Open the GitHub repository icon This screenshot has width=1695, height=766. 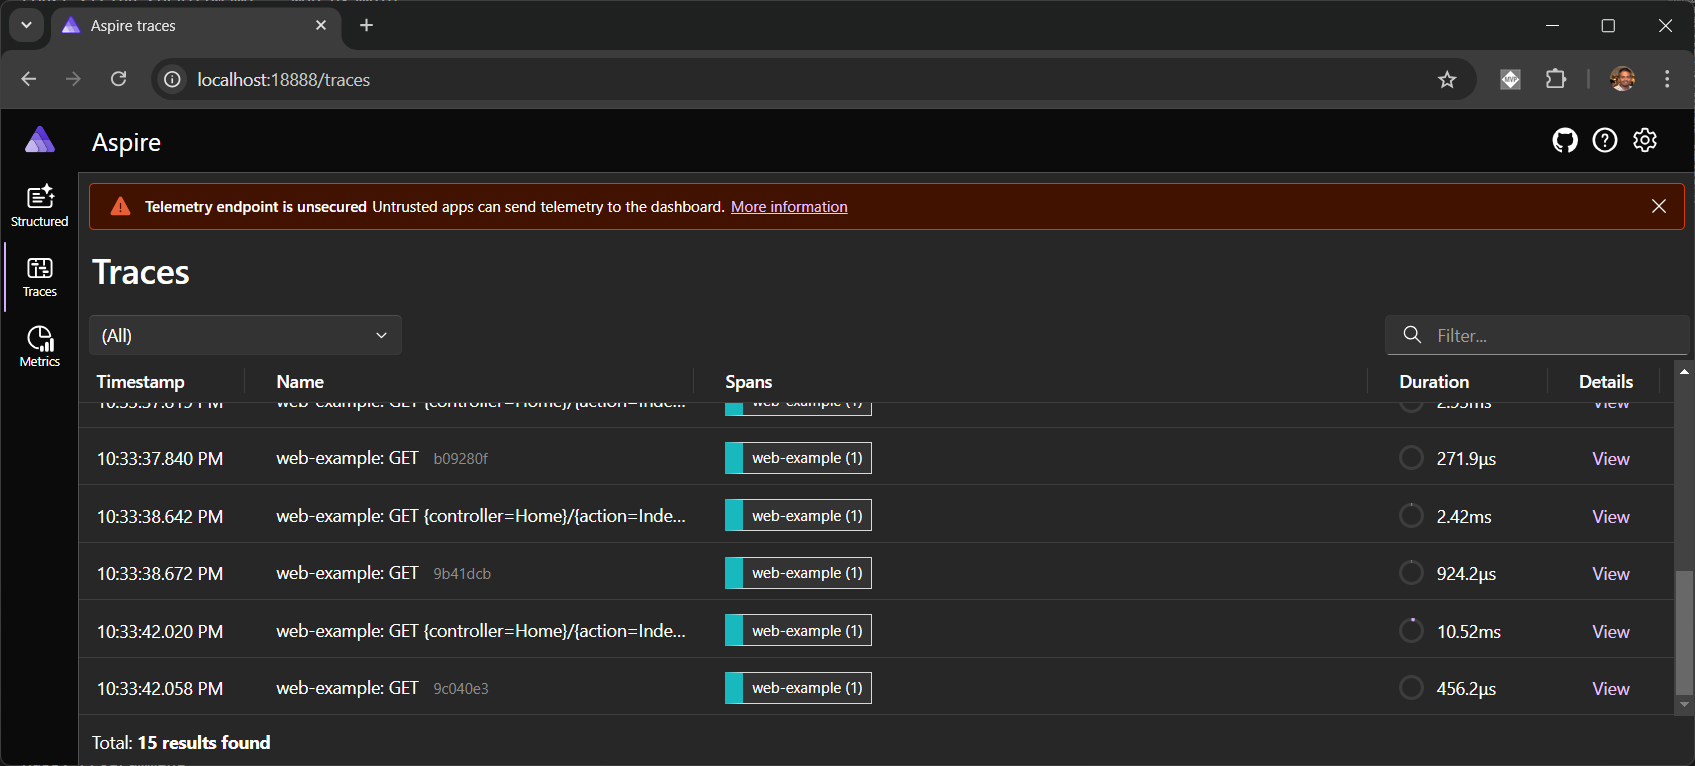pyautogui.click(x=1565, y=141)
